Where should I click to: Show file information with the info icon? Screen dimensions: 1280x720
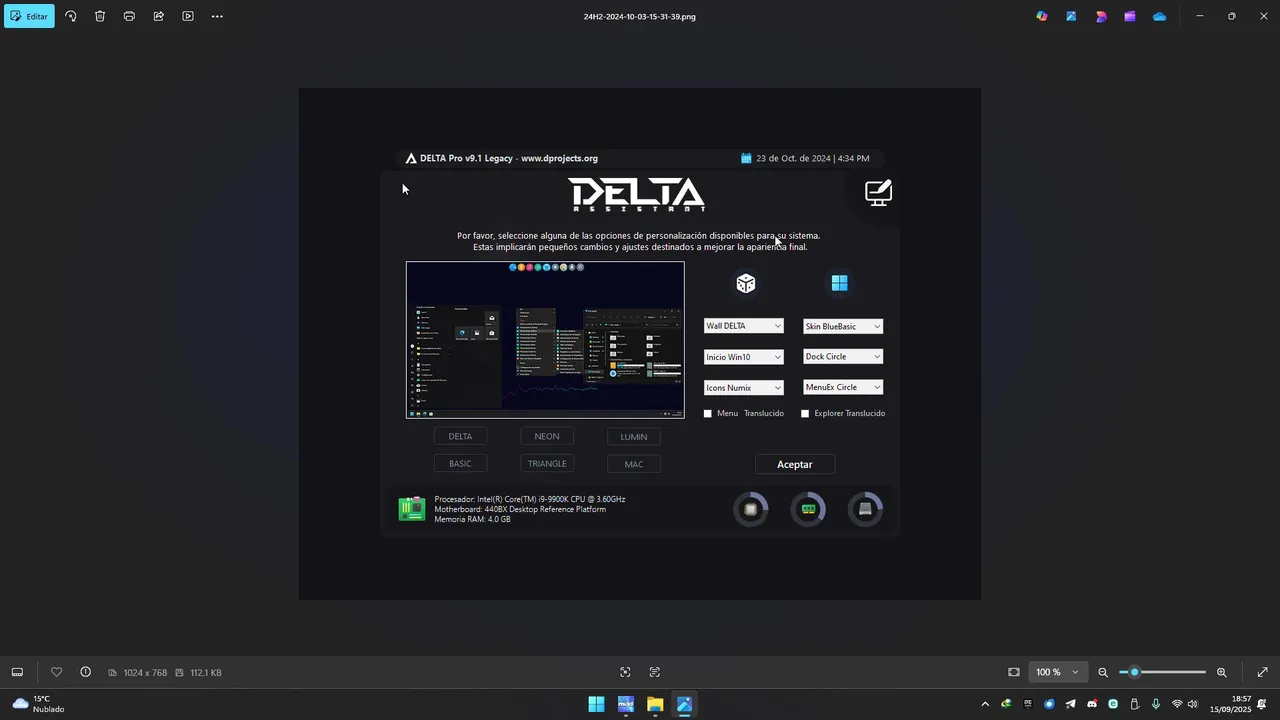(x=86, y=672)
